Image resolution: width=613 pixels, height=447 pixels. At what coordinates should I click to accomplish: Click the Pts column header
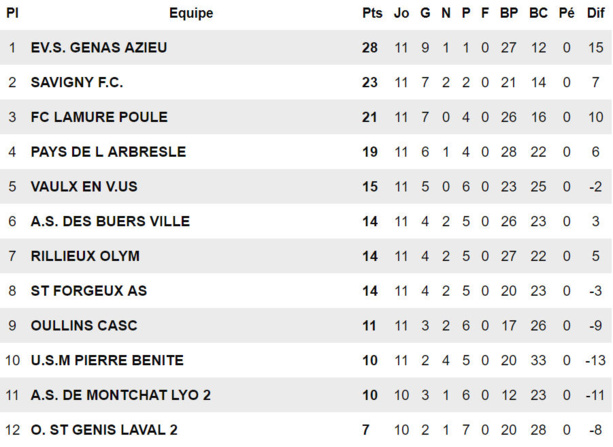[x=372, y=13]
